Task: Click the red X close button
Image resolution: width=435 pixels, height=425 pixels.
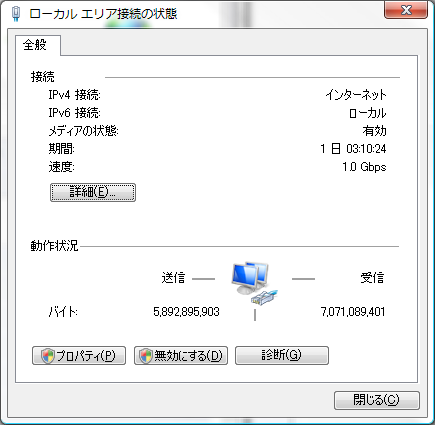Action: 406,10
